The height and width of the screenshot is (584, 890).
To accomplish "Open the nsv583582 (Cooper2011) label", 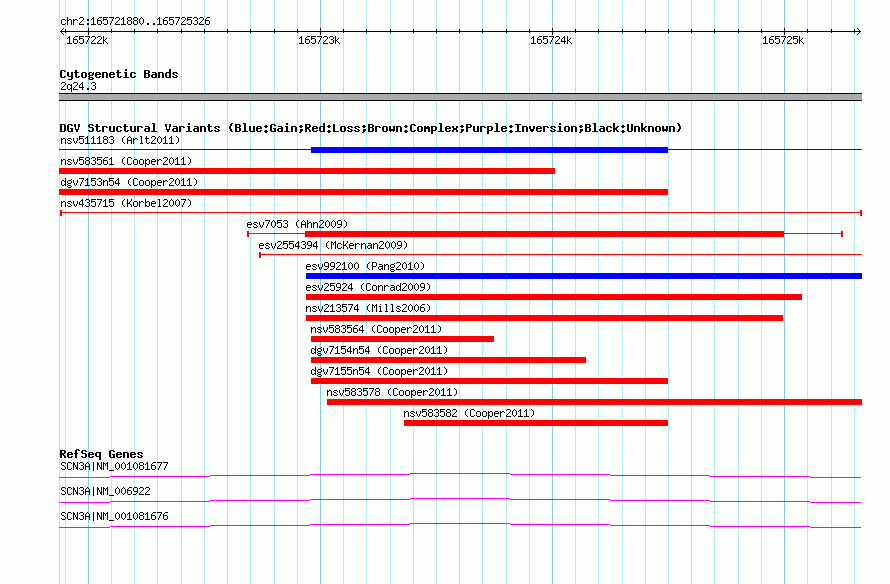I will coord(469,413).
